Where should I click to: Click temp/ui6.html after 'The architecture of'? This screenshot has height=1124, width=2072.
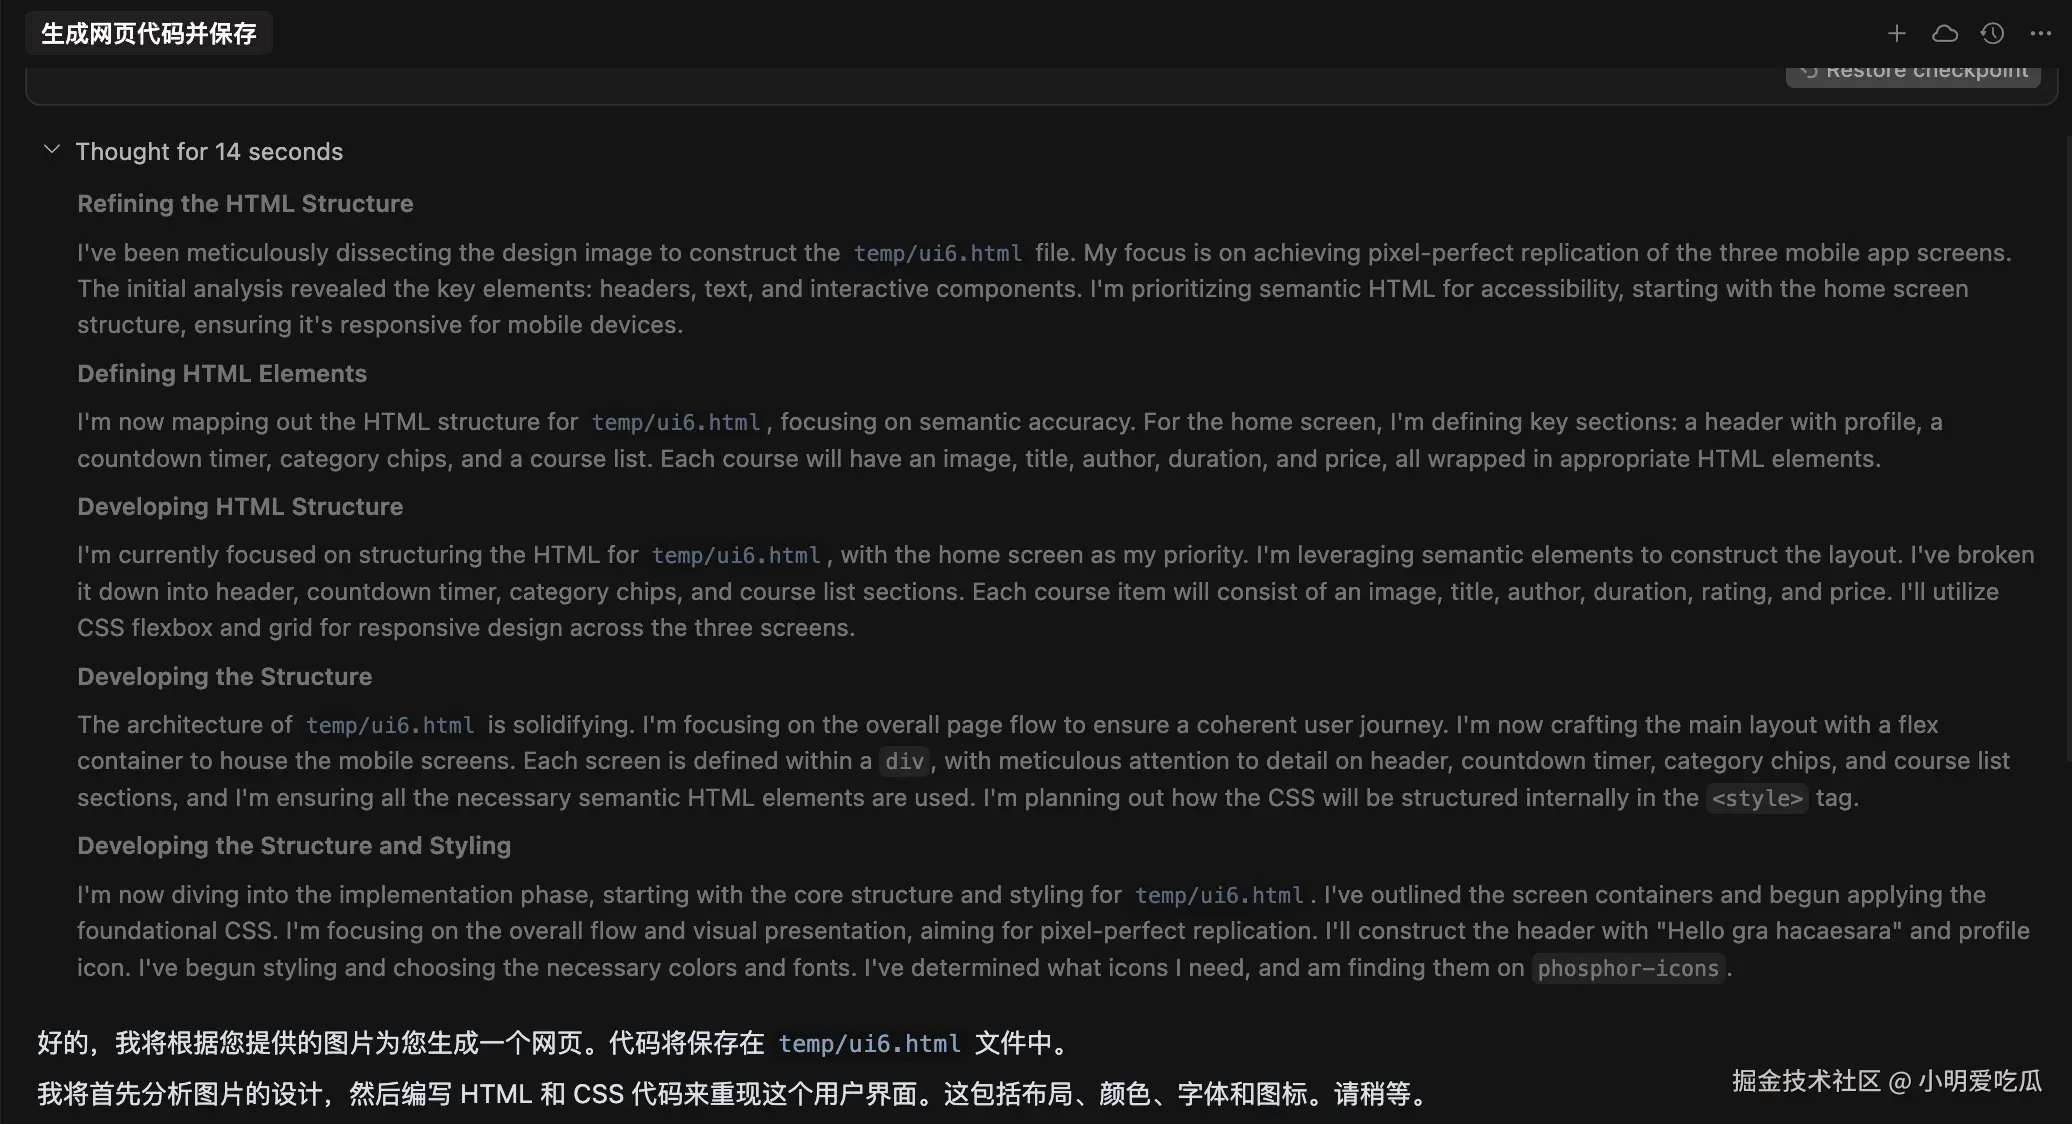(x=389, y=726)
